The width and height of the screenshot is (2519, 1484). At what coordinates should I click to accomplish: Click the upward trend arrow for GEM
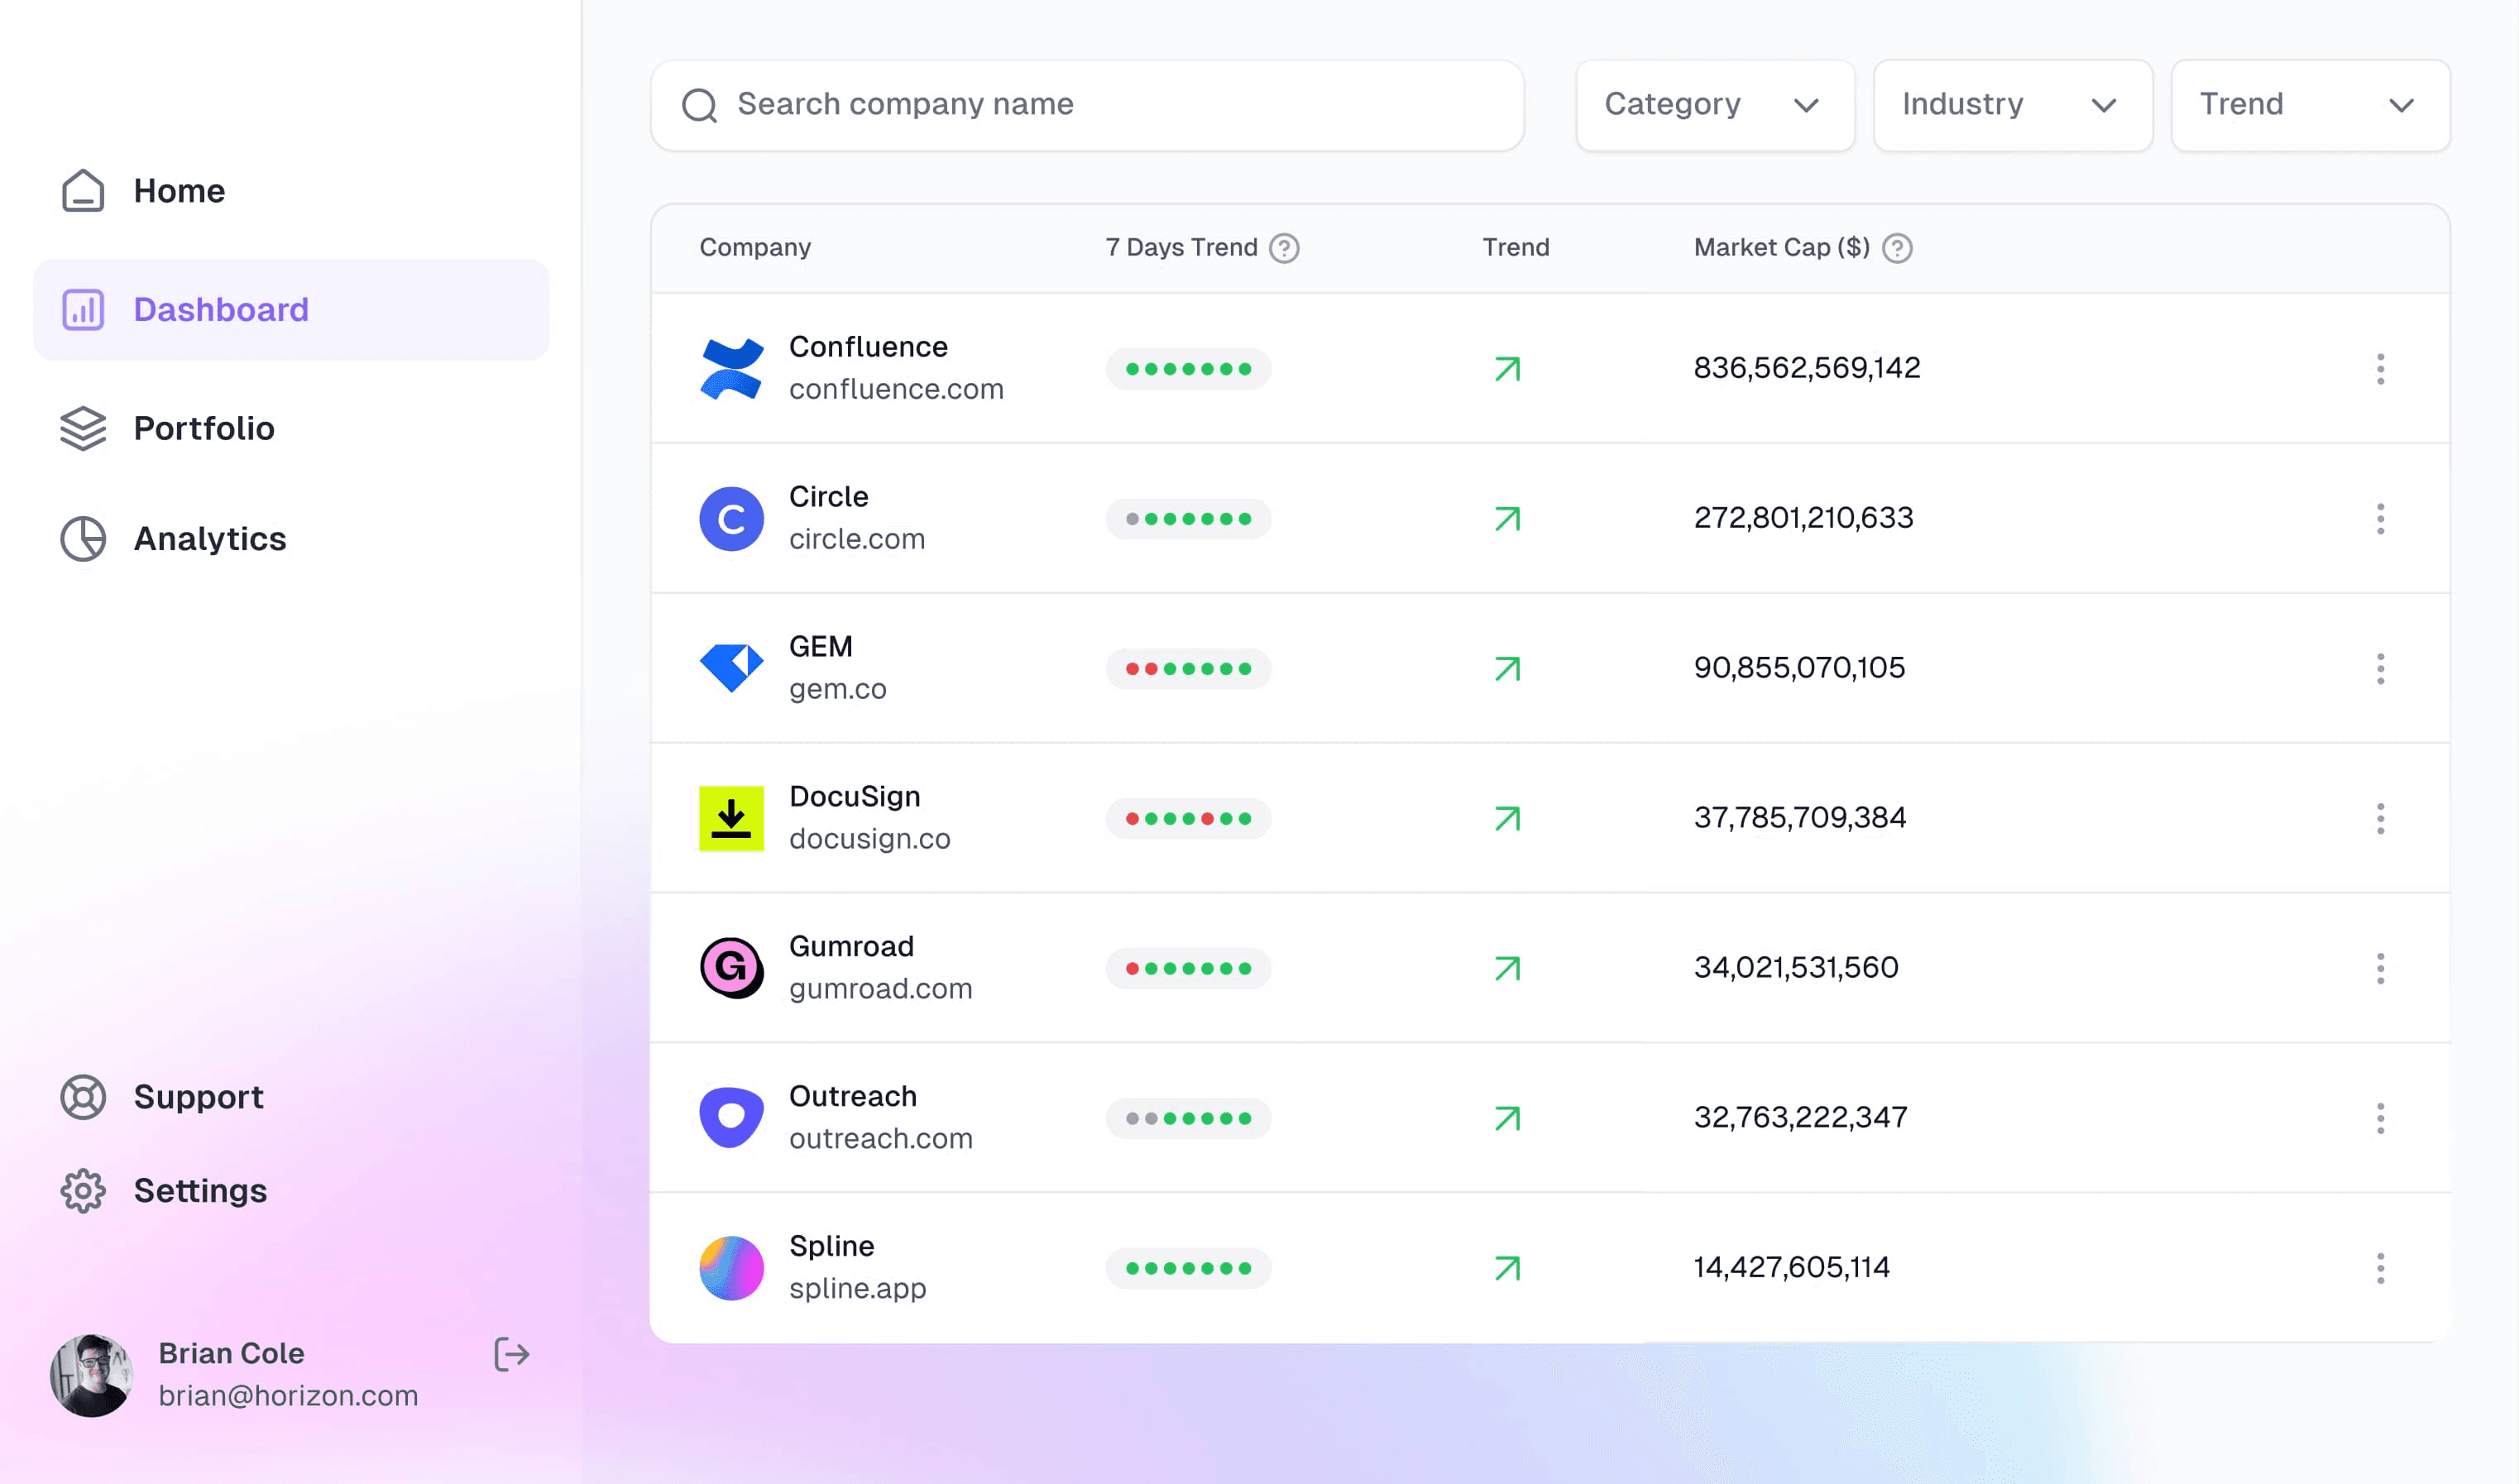[x=1507, y=669]
